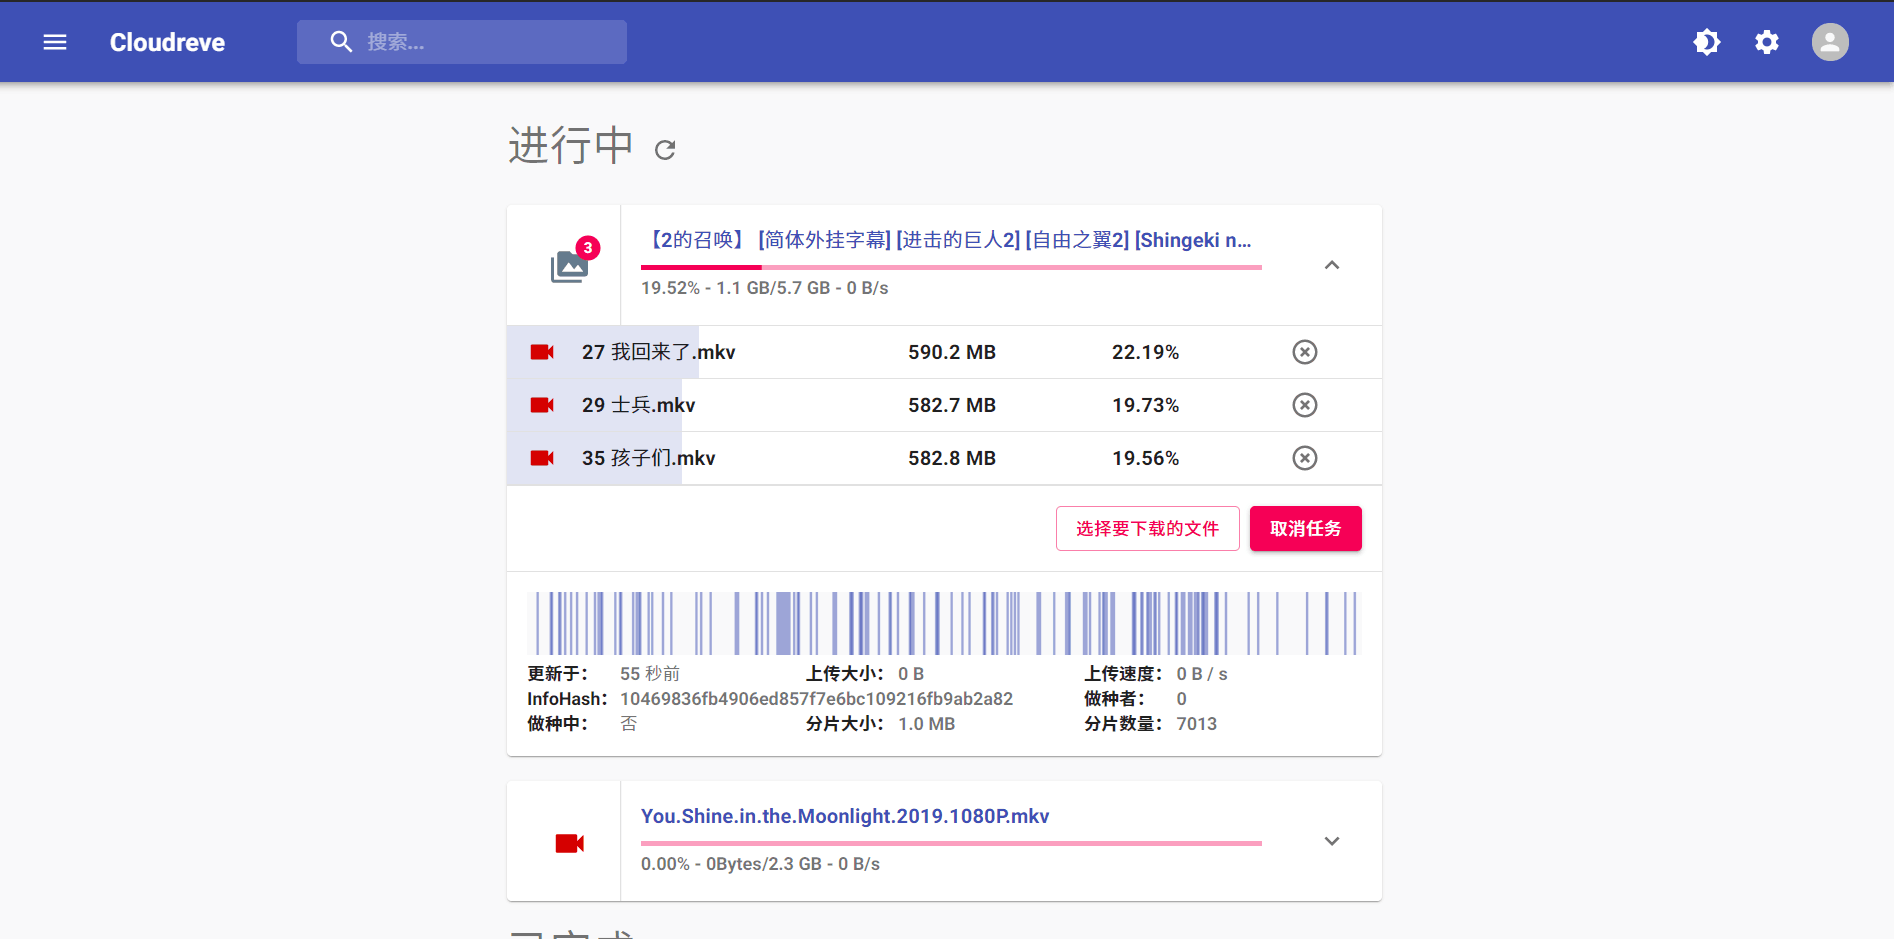This screenshot has width=1894, height=939.
Task: Click the torrent folder icon with badge 3
Action: (569, 265)
